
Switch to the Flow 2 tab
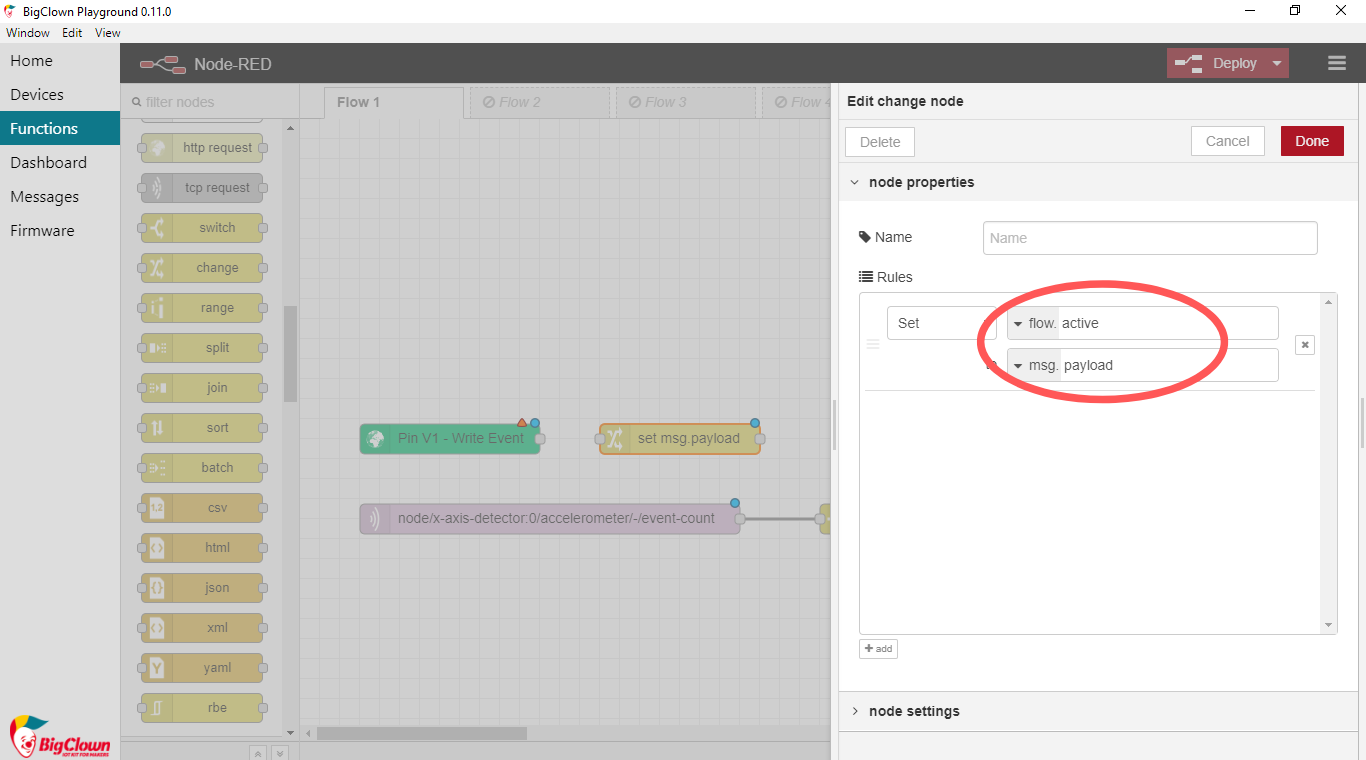[x=540, y=103]
